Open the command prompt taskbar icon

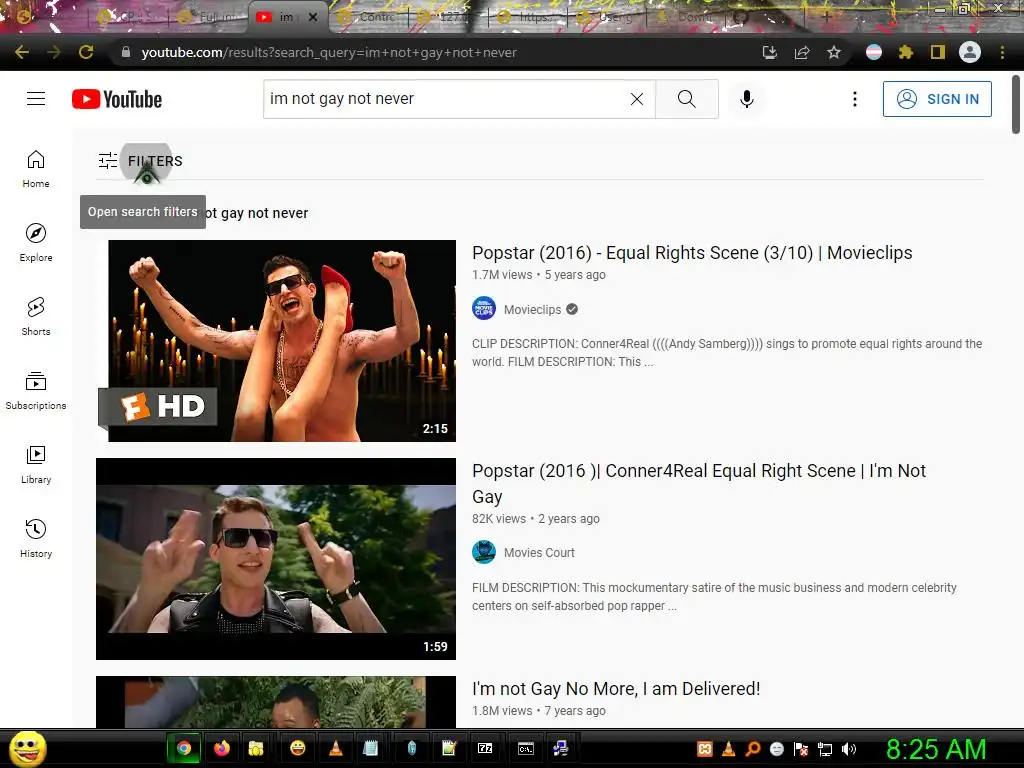[526, 748]
